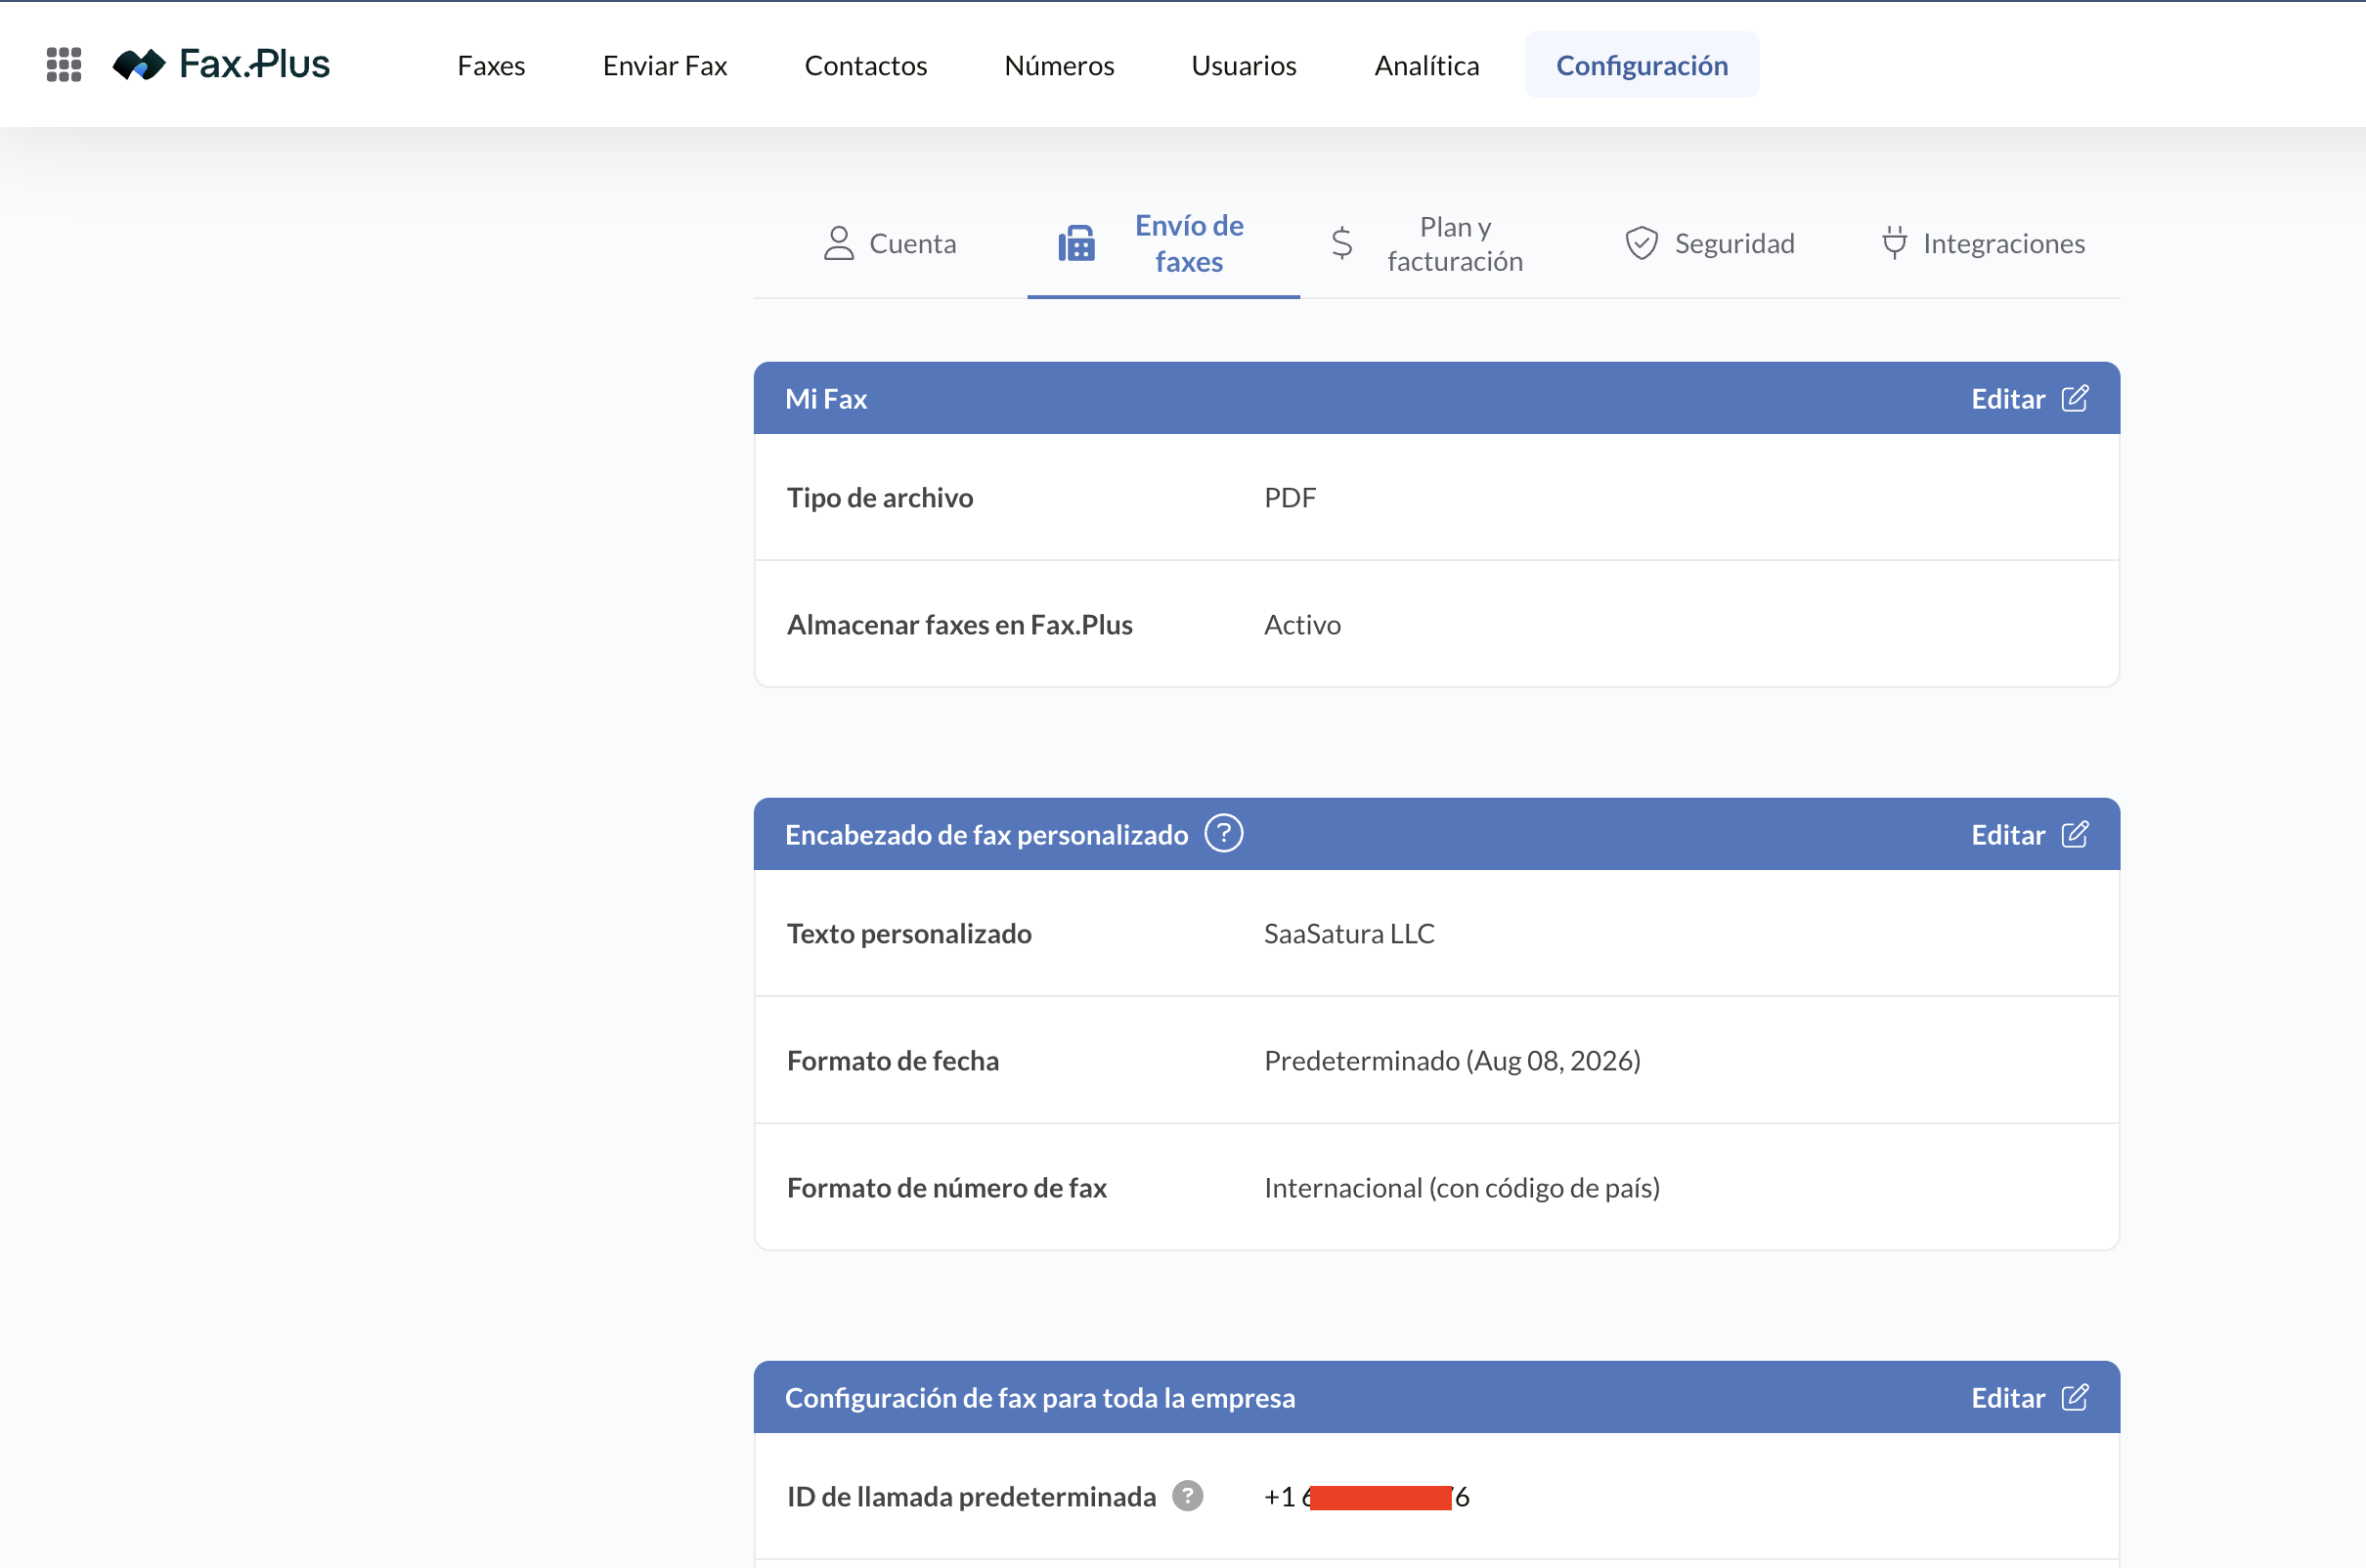Select the Envío de faxes tab
The width and height of the screenshot is (2366, 1568).
point(1163,243)
